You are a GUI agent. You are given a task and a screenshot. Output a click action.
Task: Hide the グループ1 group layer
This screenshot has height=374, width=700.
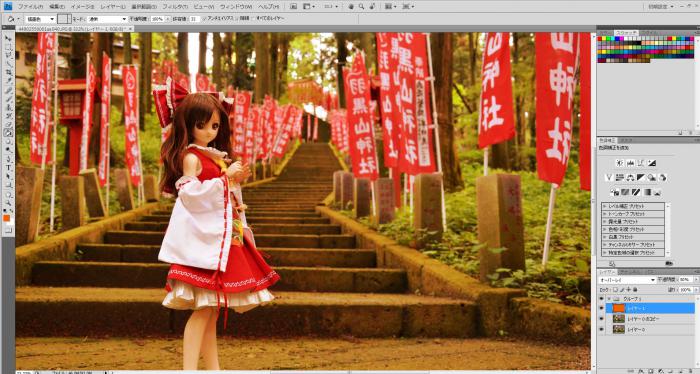601,299
